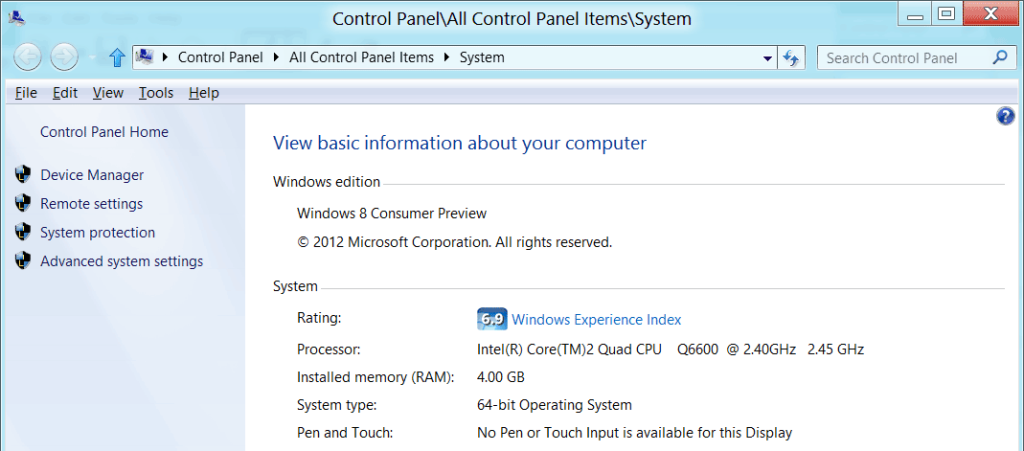
Task: Click System breadcrumb in address bar
Action: point(482,57)
